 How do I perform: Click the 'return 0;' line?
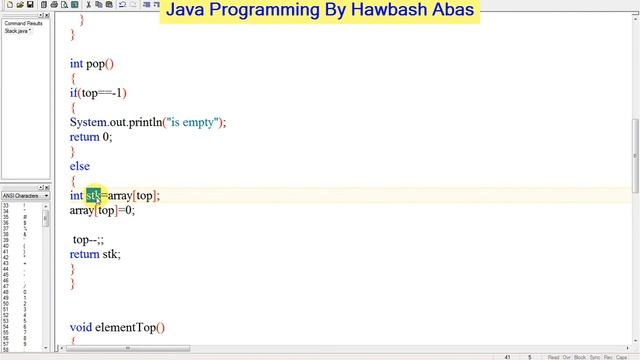click(91, 137)
